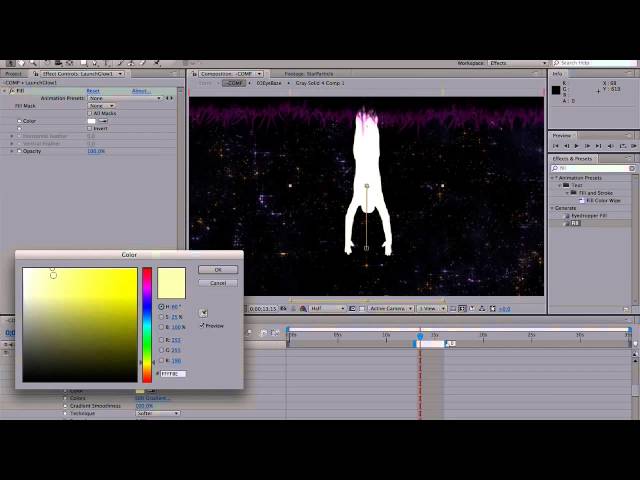
Task: Open the Technique Softer dropdown
Action: (158, 413)
